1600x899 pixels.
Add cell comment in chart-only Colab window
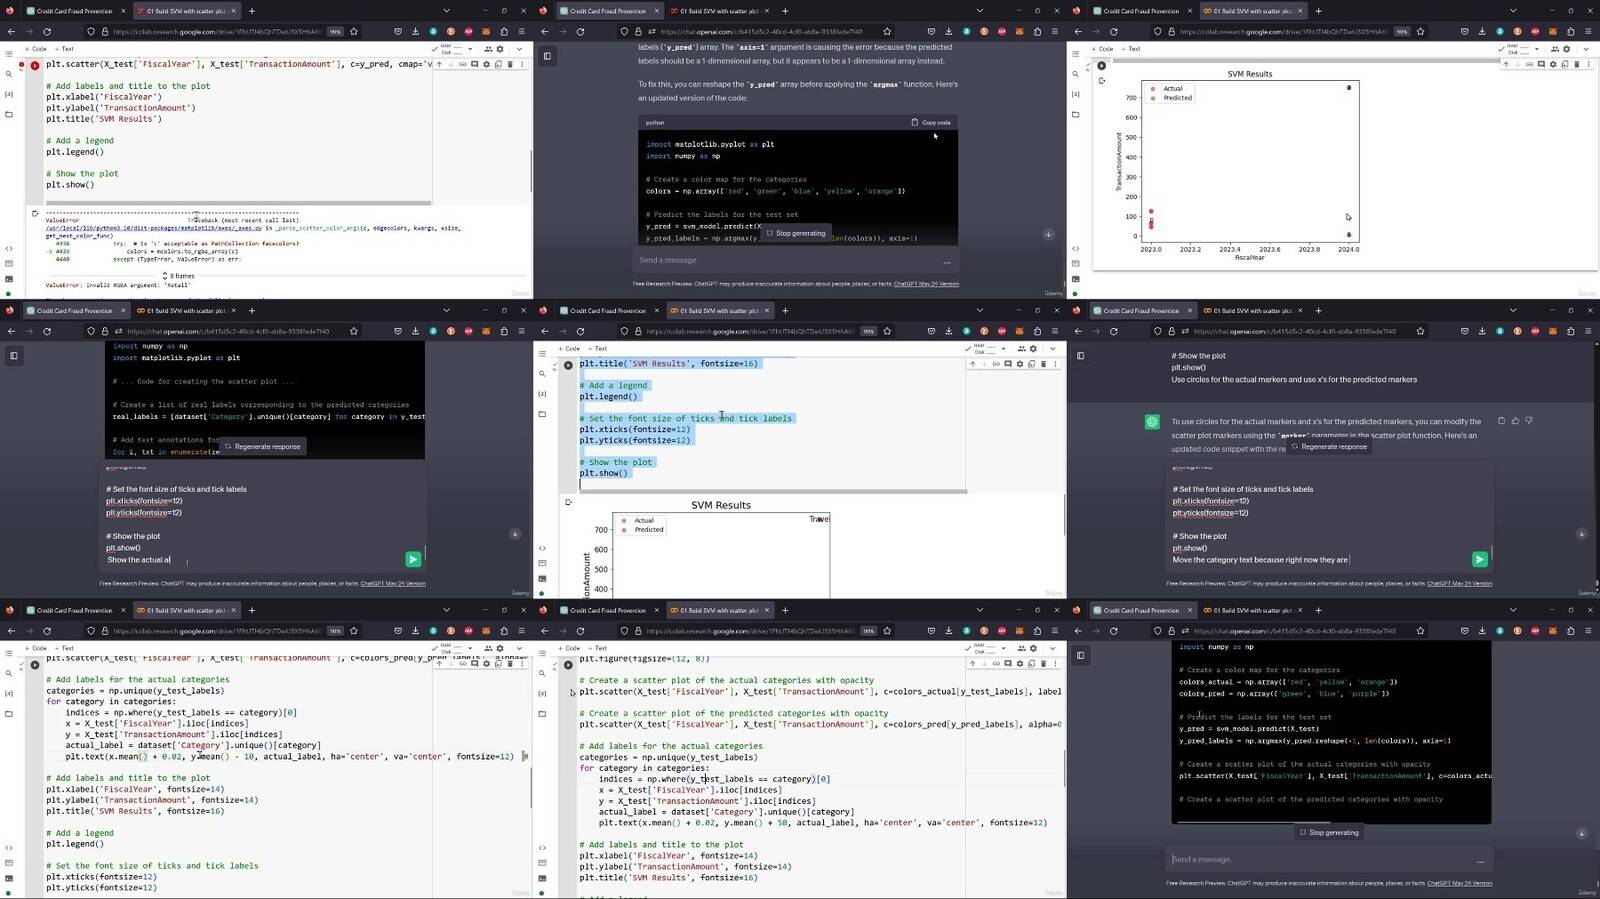pos(1541,64)
